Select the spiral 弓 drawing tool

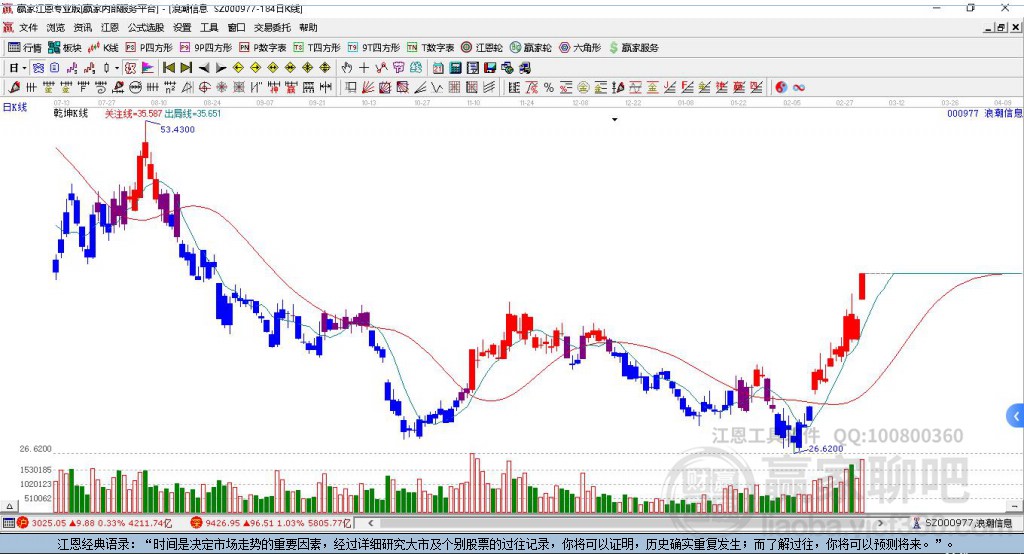101,87
